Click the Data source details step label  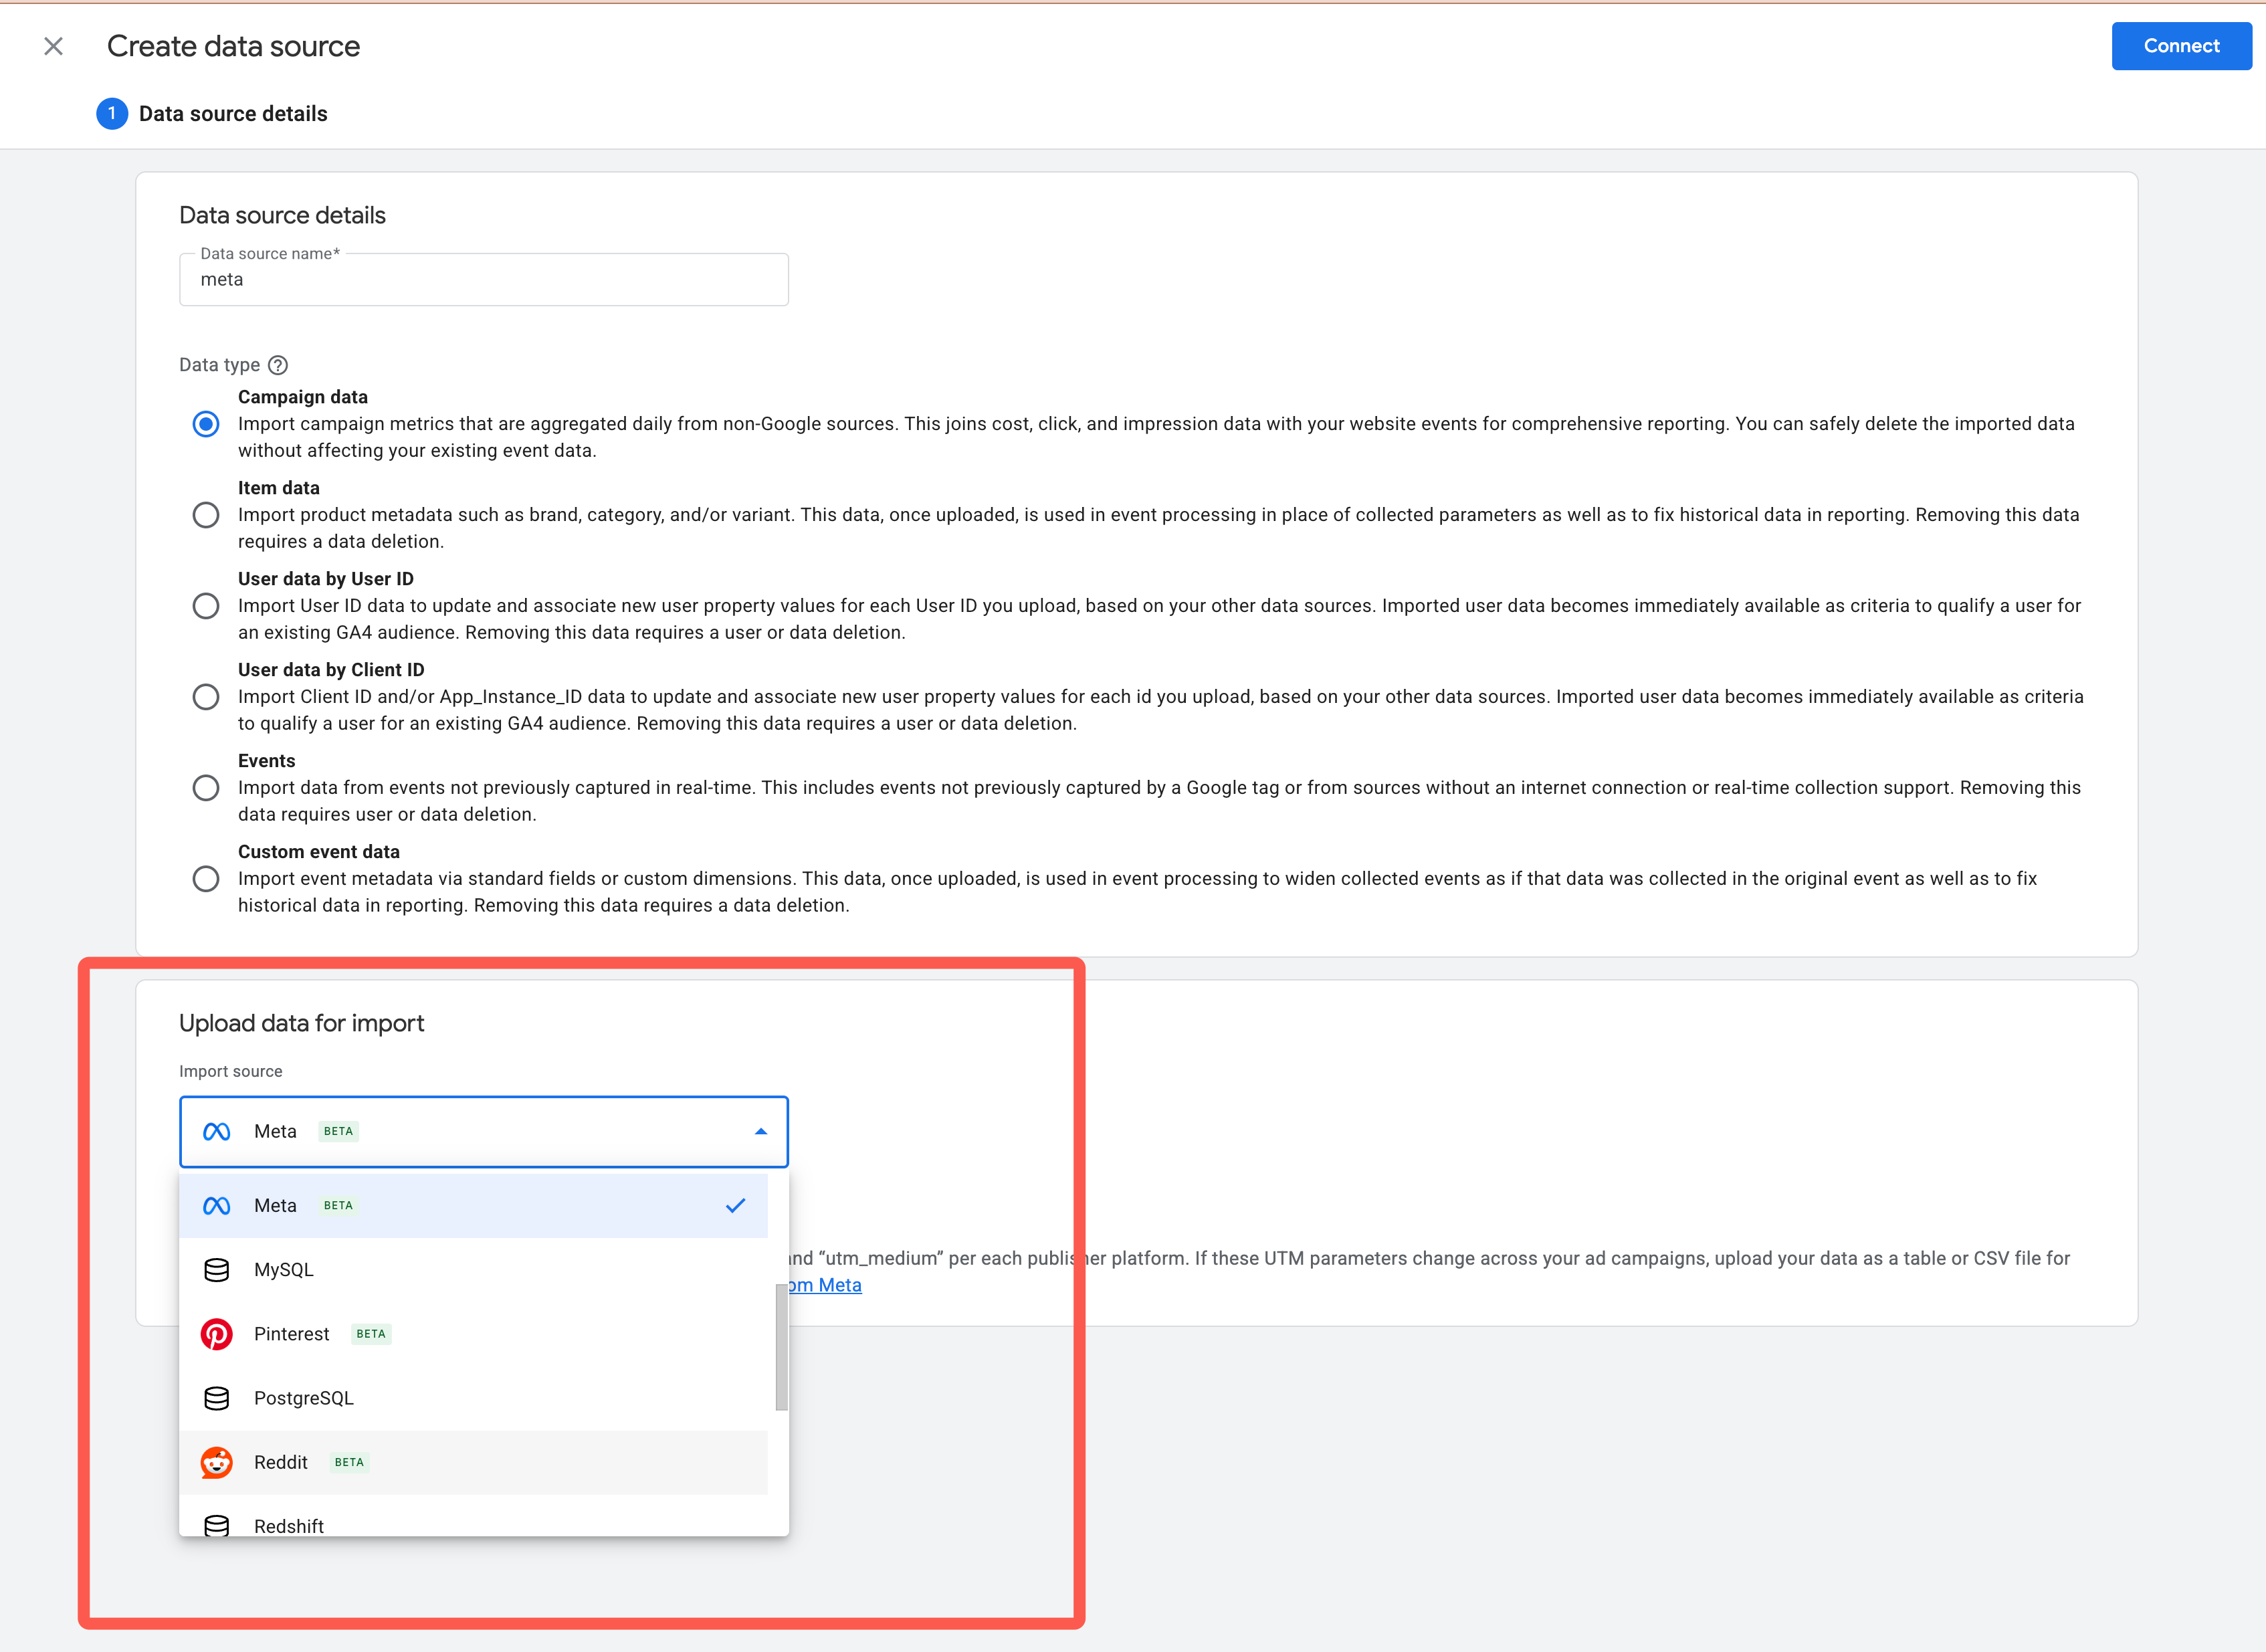233,114
